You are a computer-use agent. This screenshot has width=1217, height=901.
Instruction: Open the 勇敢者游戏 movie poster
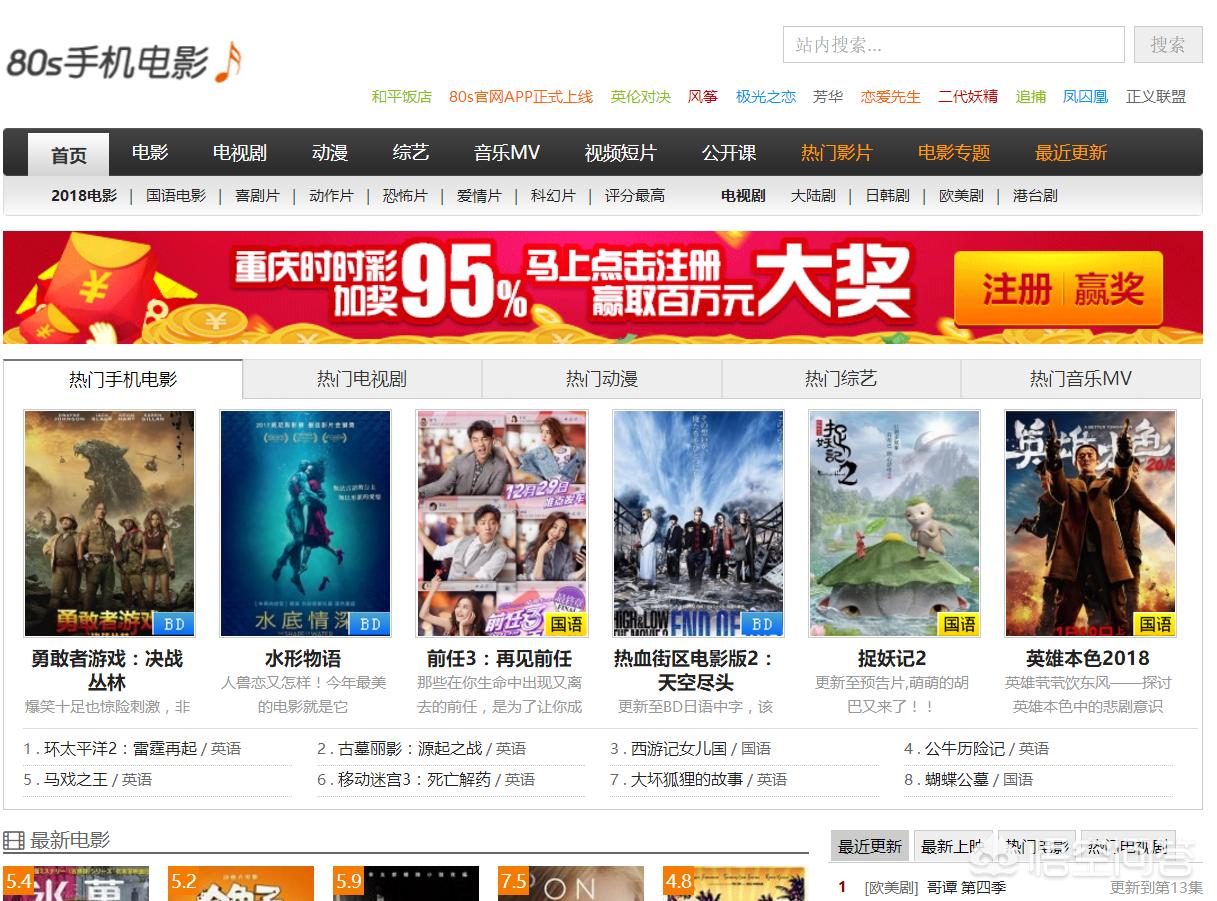[x=109, y=523]
